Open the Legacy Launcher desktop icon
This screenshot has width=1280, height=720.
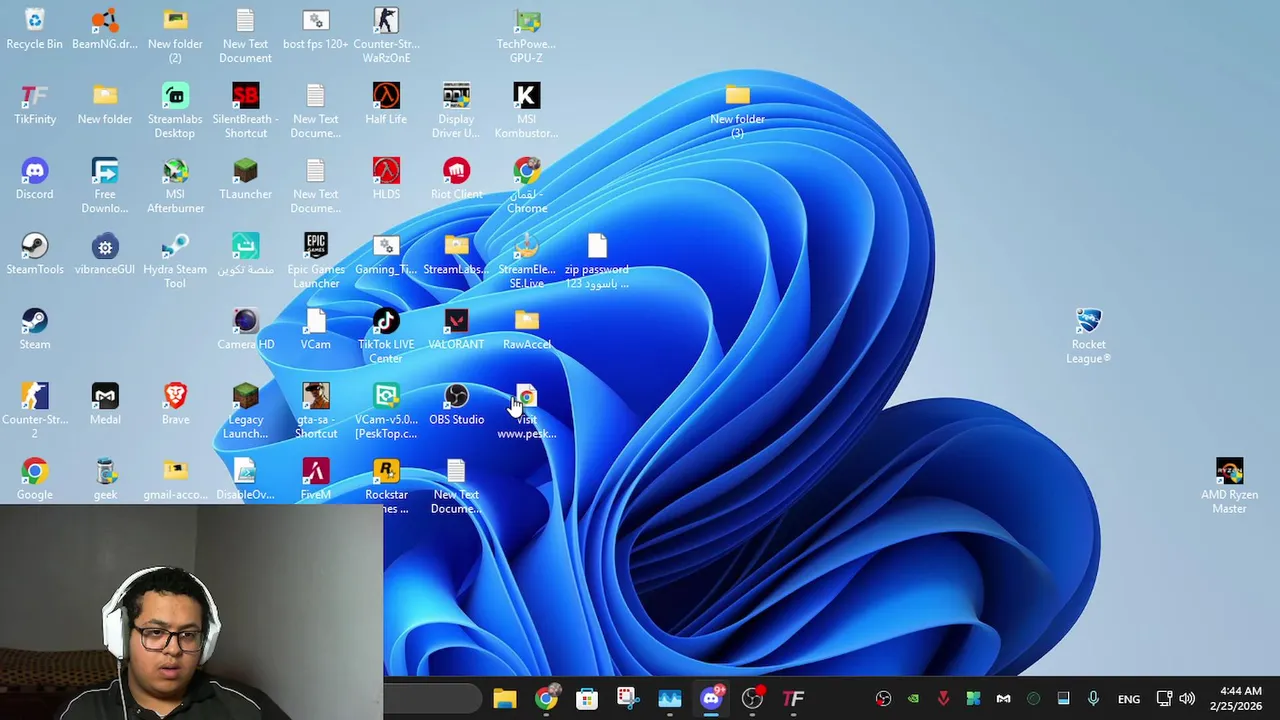[246, 411]
